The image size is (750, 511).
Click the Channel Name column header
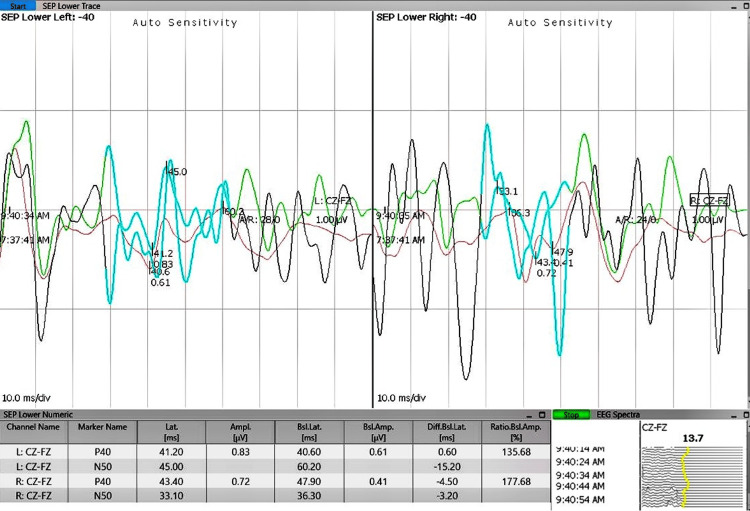click(x=33, y=432)
